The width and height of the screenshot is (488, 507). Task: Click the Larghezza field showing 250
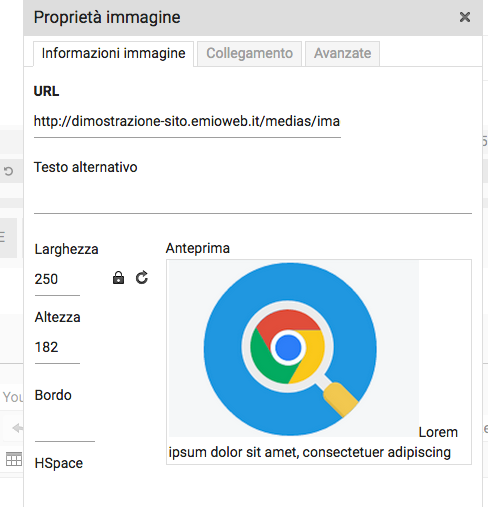57,280
